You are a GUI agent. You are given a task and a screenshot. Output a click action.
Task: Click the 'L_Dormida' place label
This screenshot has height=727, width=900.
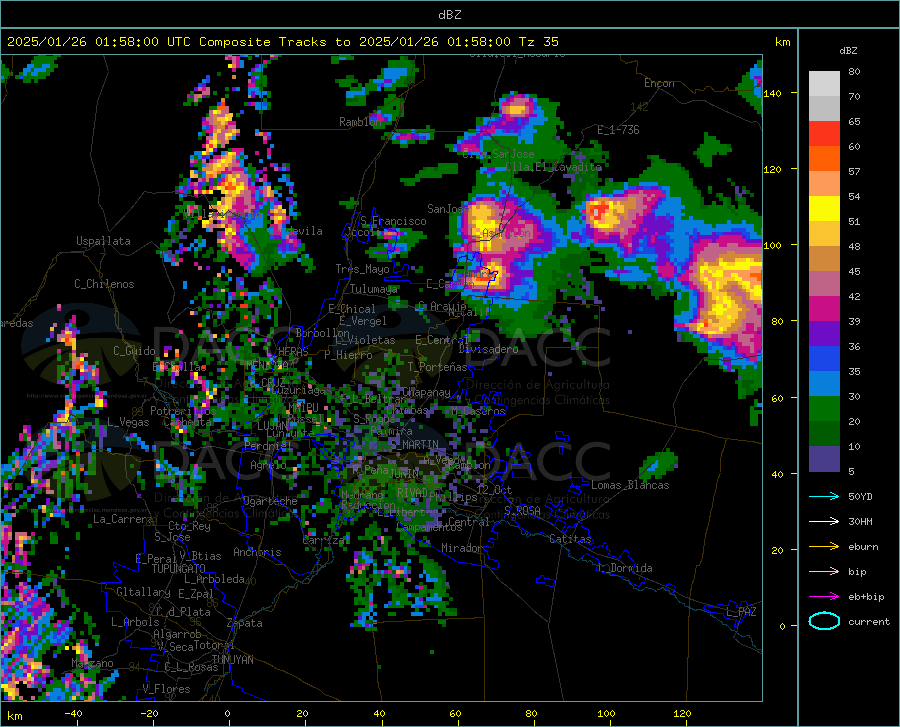(x=624, y=568)
